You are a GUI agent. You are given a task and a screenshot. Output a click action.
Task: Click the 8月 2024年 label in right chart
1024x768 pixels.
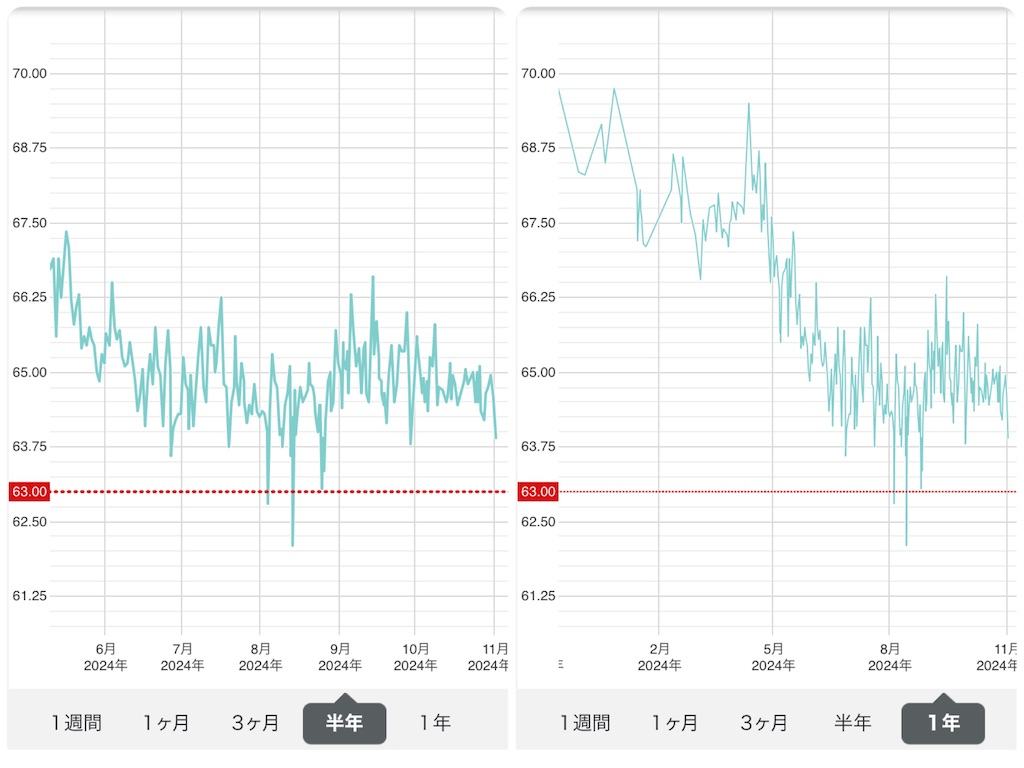pyautogui.click(x=889, y=657)
